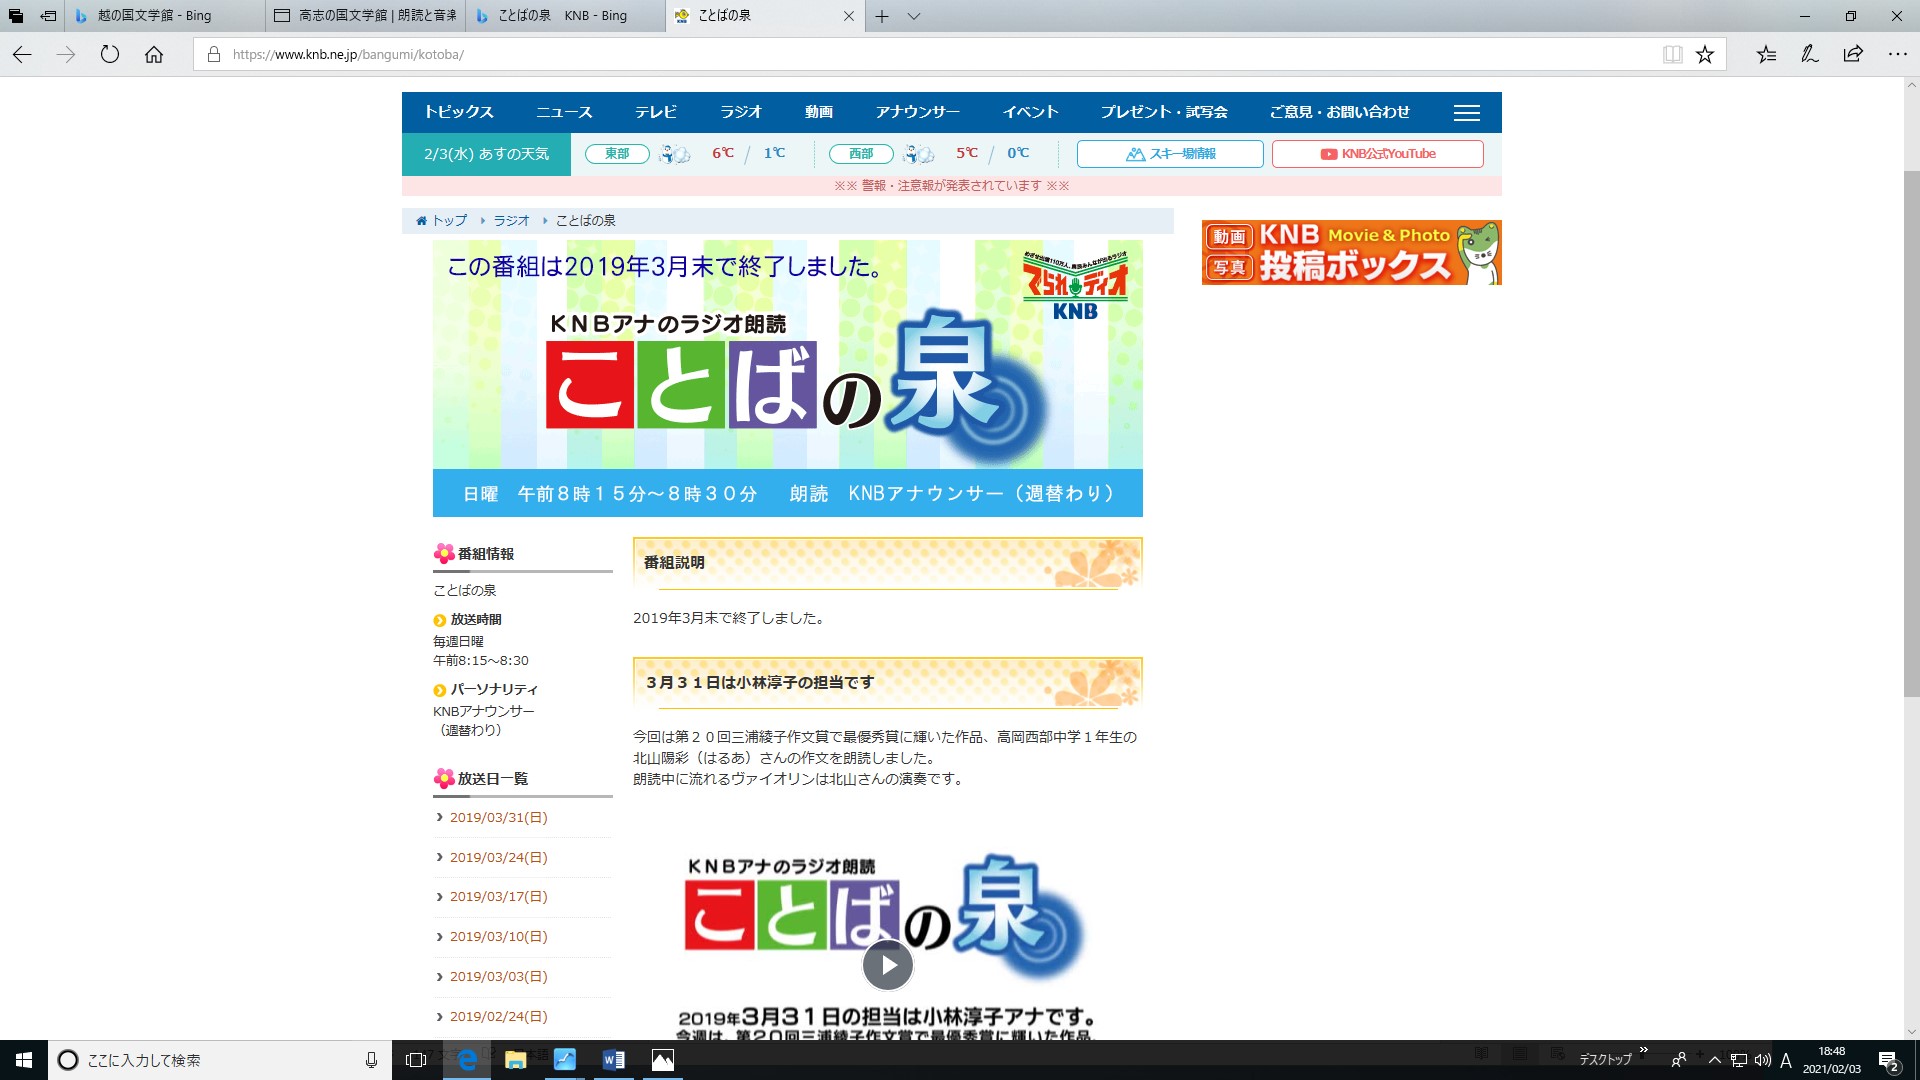Click the ことばの泉 program banner image
Viewport: 1920px width, 1080px height.
click(788, 378)
